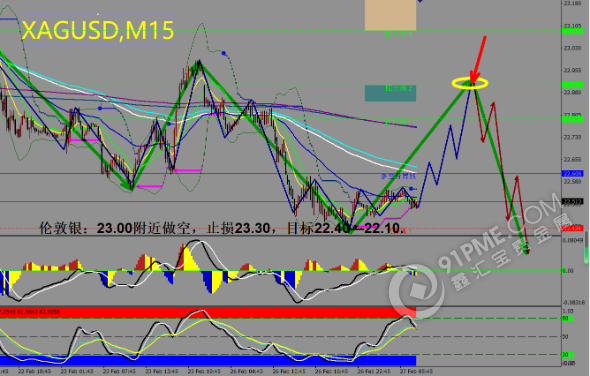Select the yellow ellipse marking the price peak

click(470, 83)
